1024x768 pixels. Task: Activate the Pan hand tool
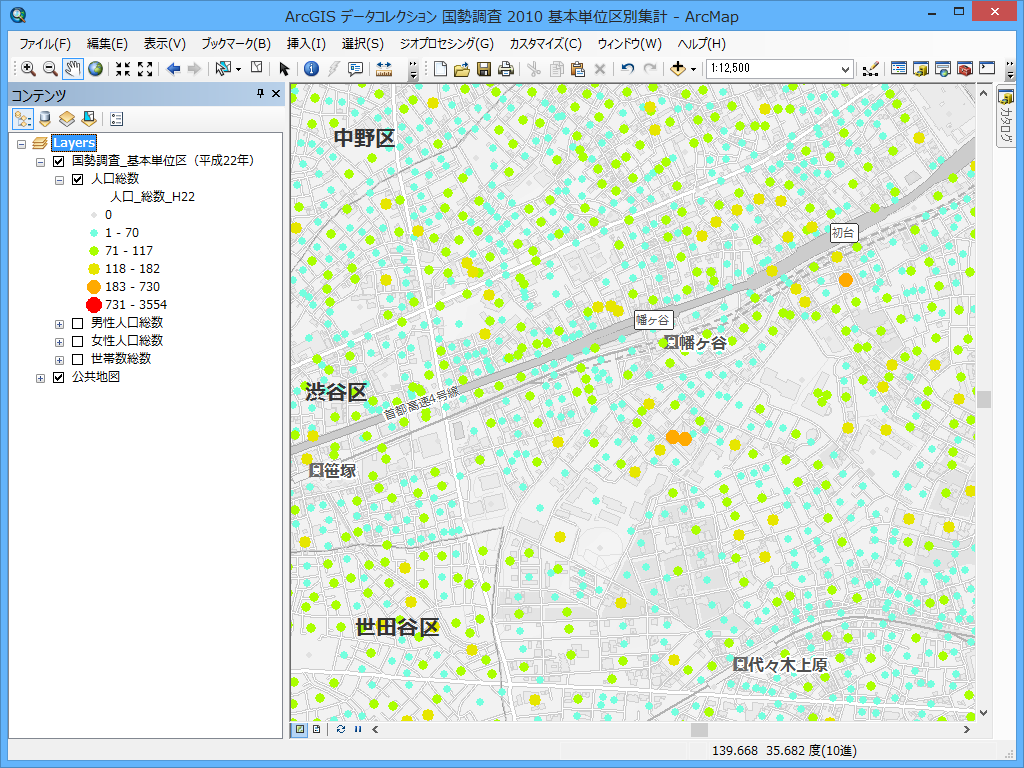point(72,69)
